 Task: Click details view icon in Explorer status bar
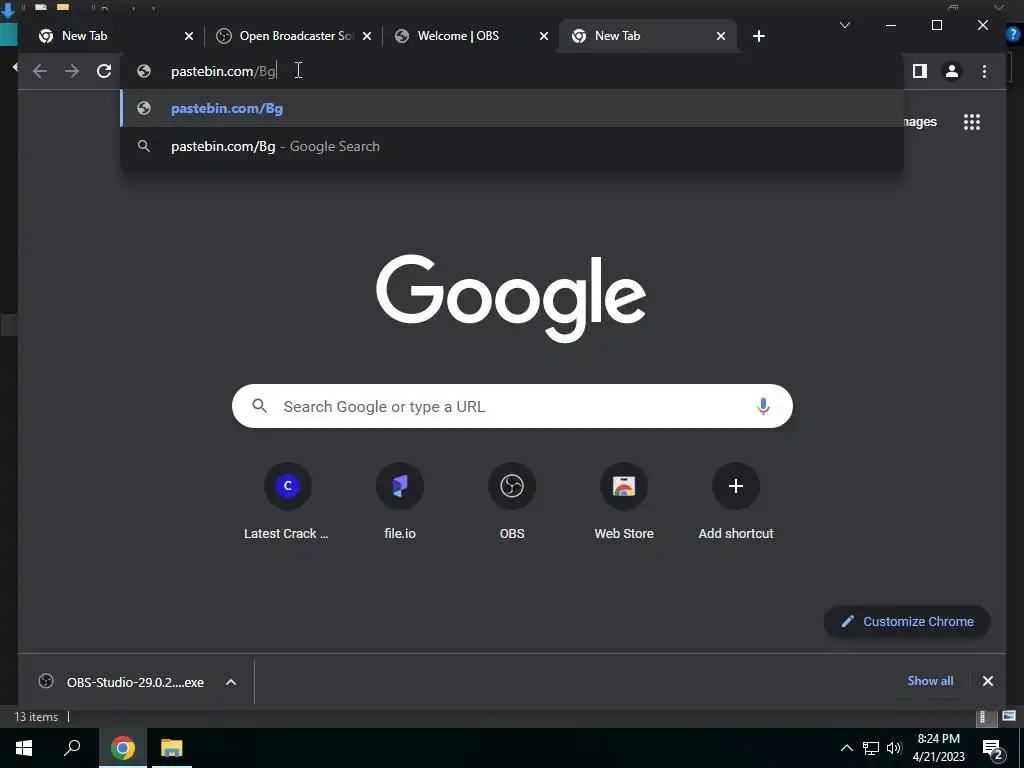[x=984, y=717]
